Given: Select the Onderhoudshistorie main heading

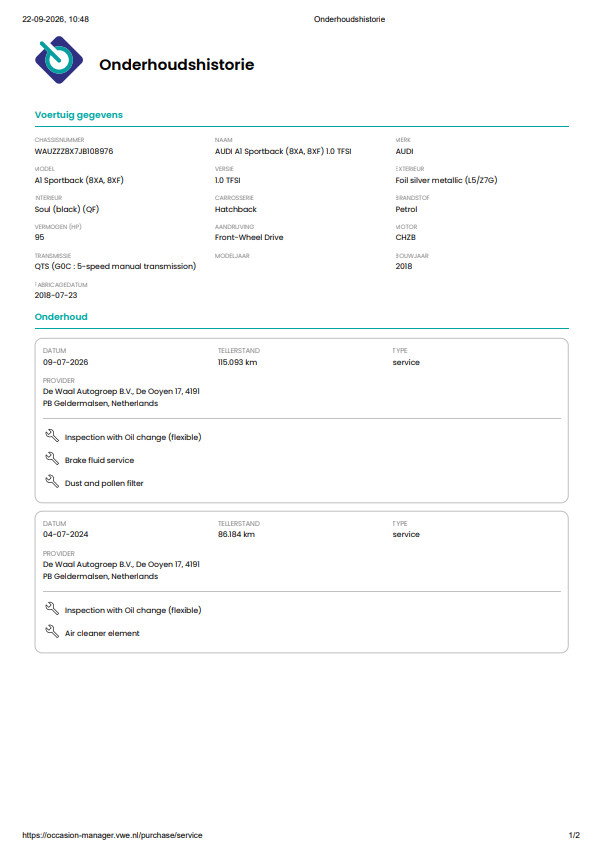Looking at the screenshot, I should click(x=177, y=65).
